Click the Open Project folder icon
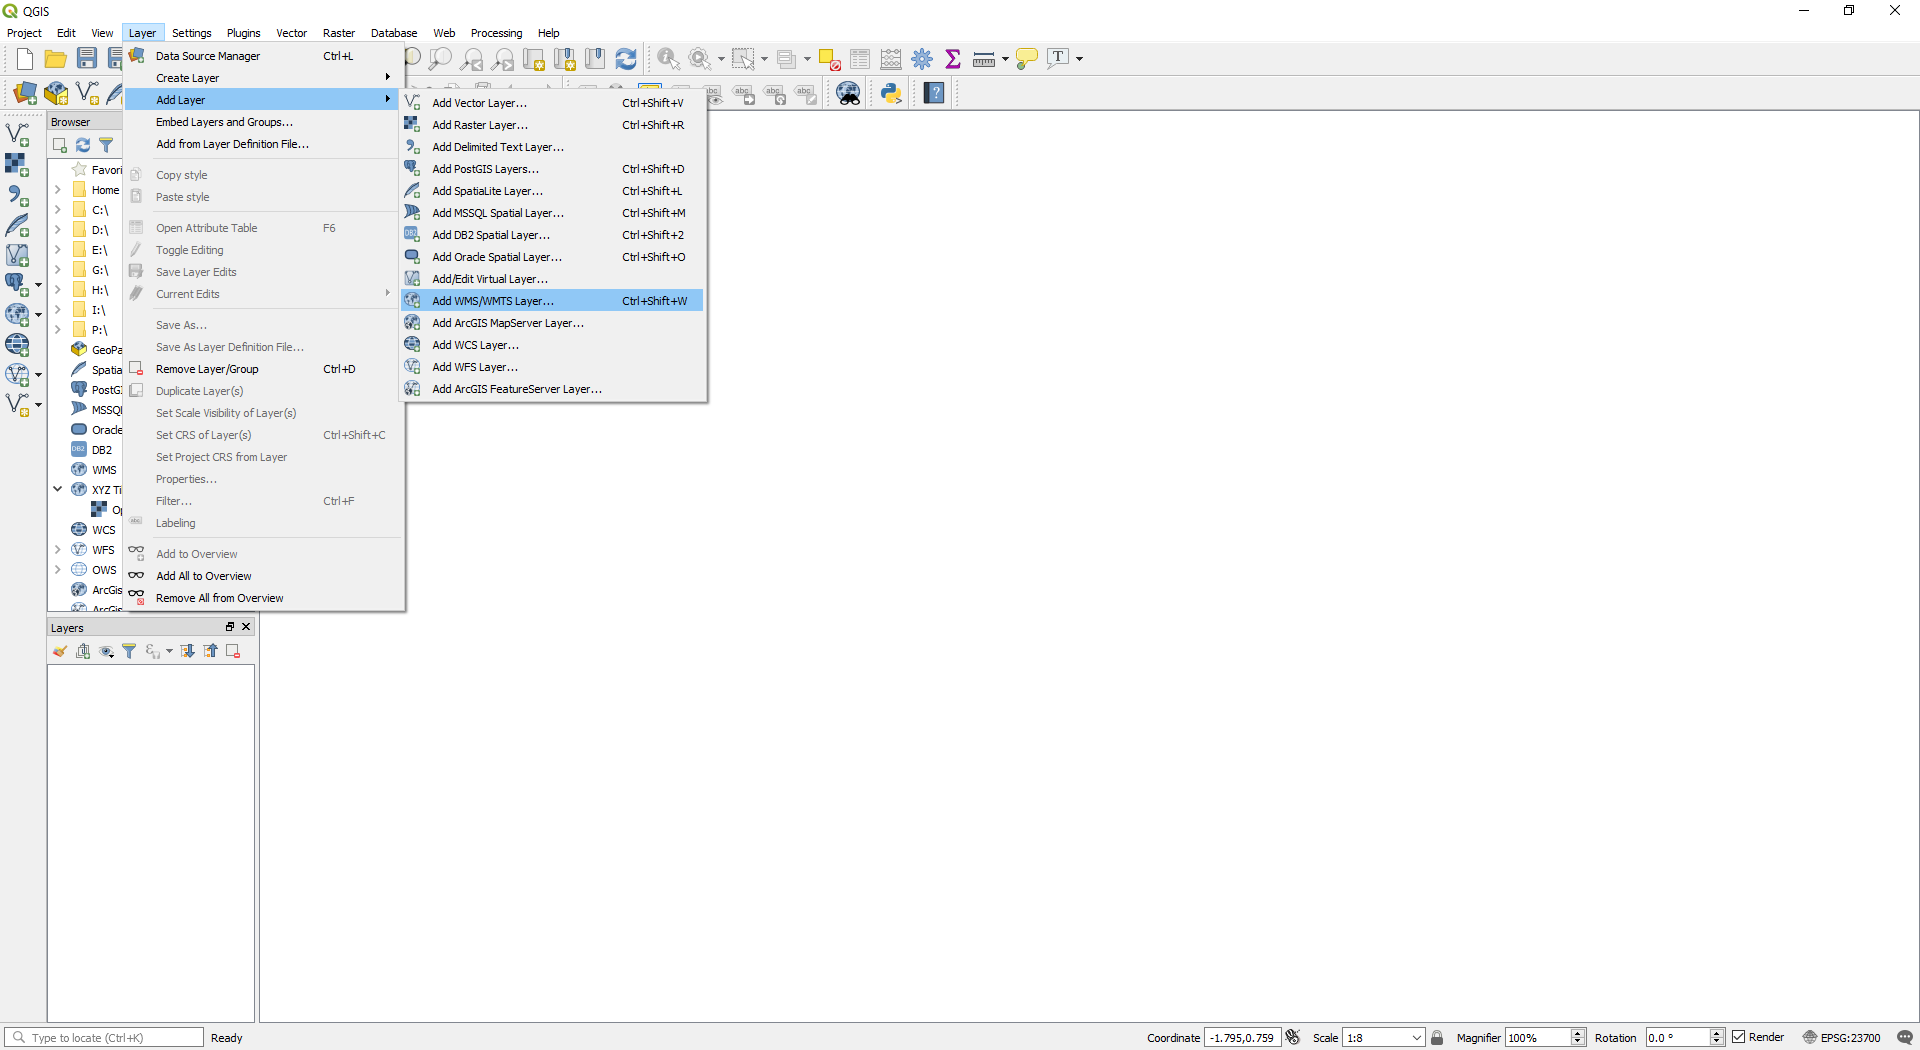The width and height of the screenshot is (1920, 1050). point(56,59)
